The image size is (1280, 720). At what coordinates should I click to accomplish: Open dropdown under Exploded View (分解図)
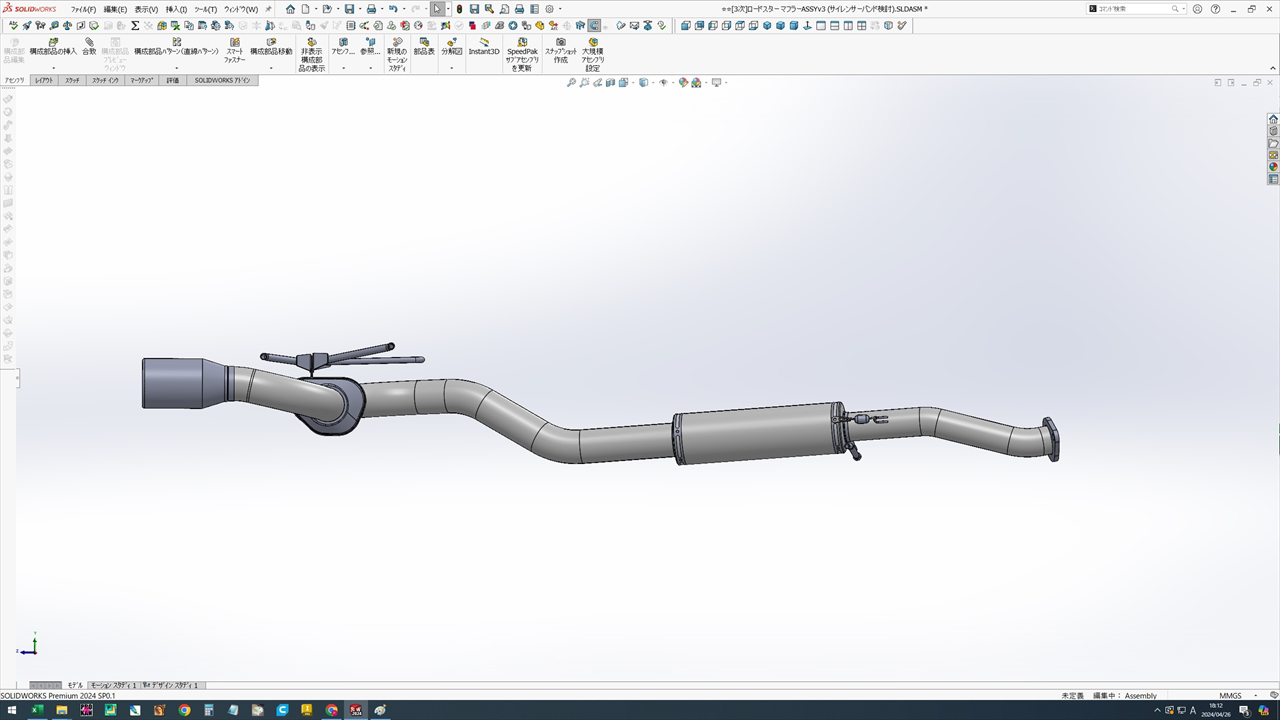[452, 68]
